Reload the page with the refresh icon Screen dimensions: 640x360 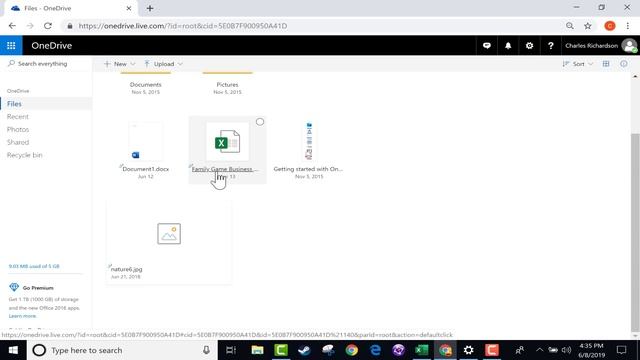coord(48,26)
